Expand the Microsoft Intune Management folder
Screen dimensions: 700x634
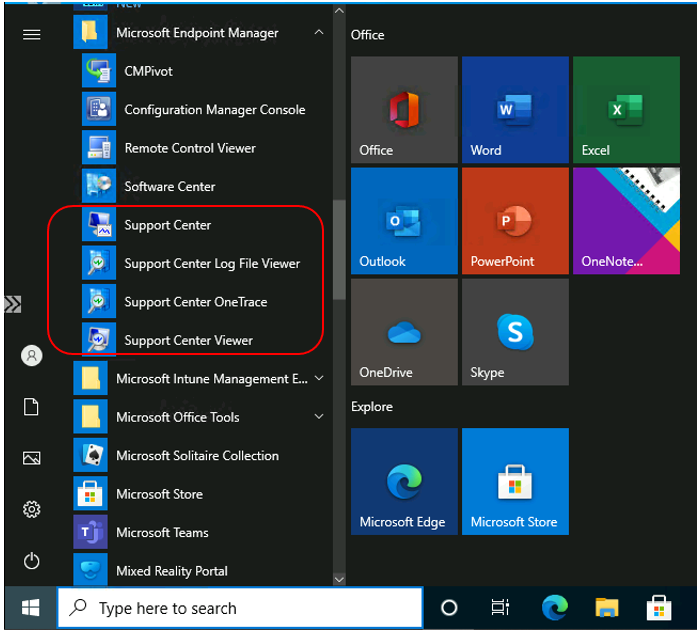[x=319, y=379]
